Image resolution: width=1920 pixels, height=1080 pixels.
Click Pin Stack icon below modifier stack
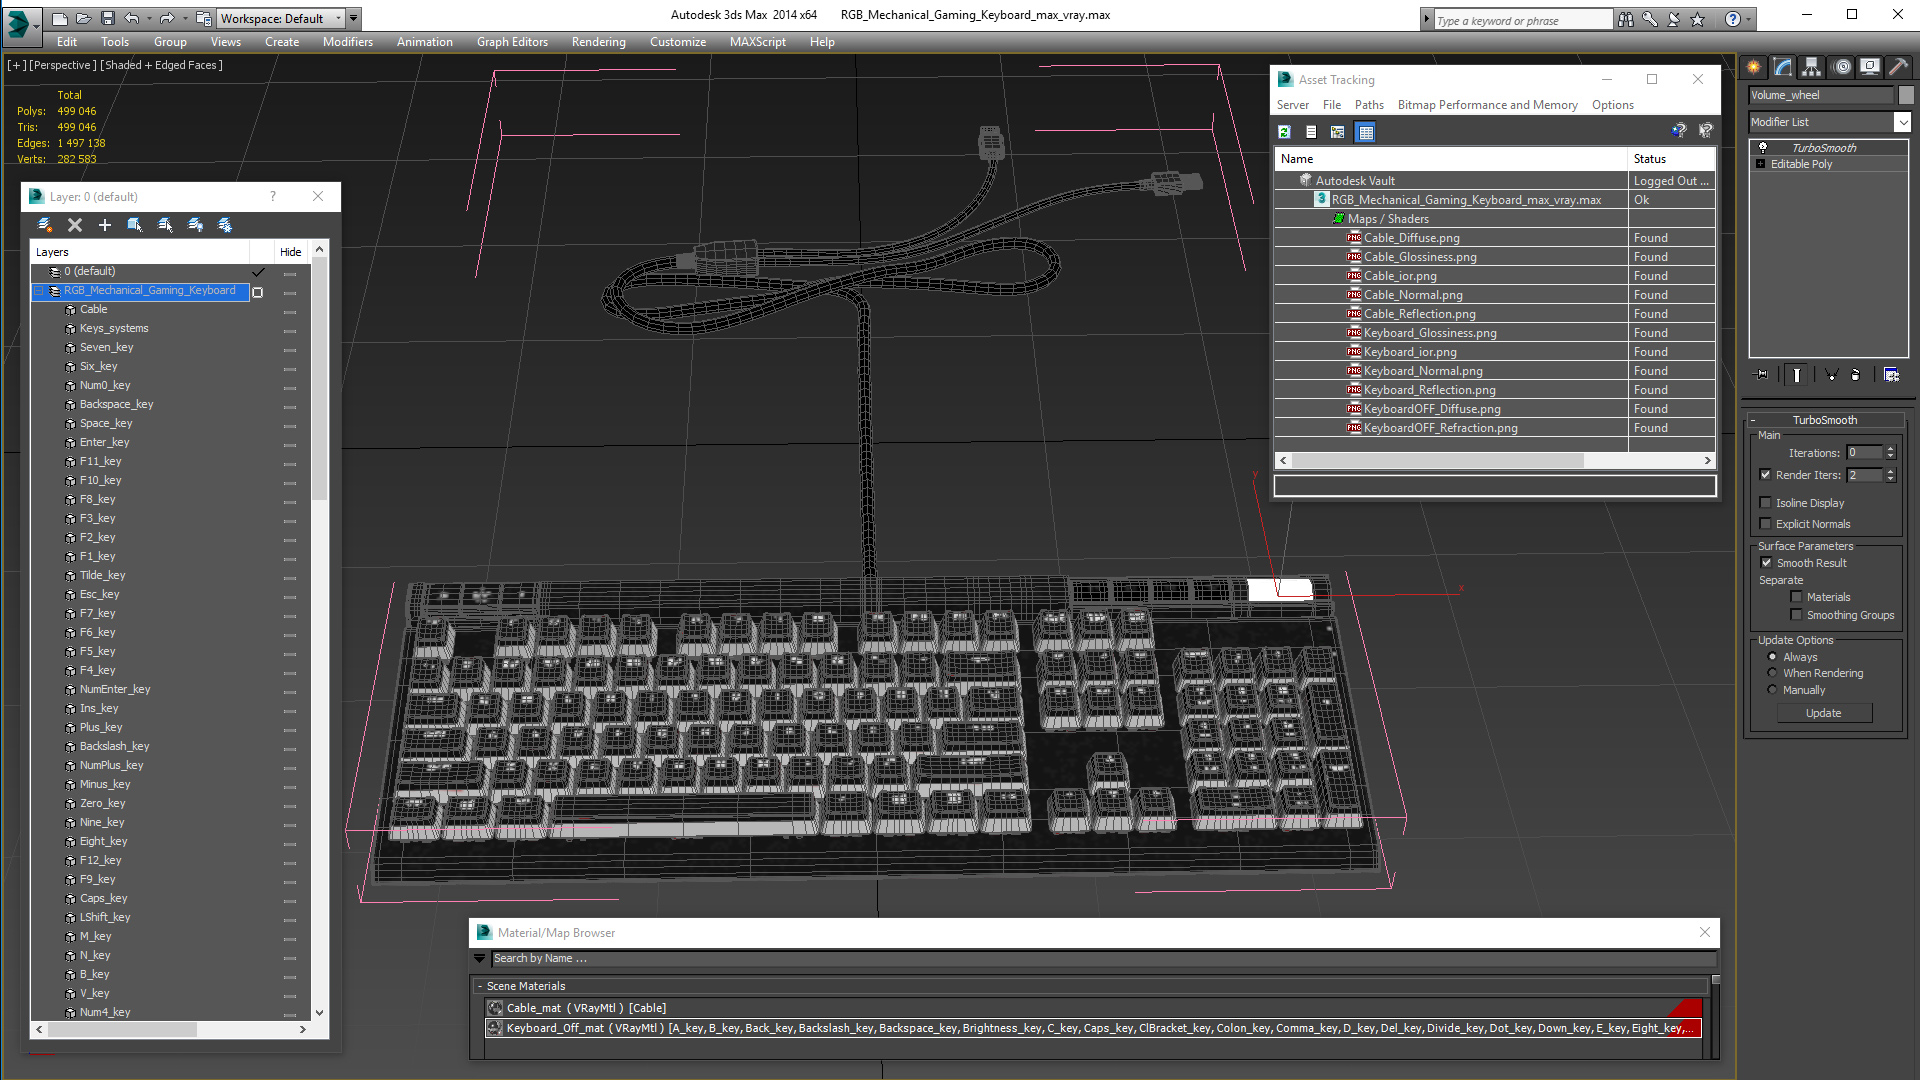click(1762, 375)
